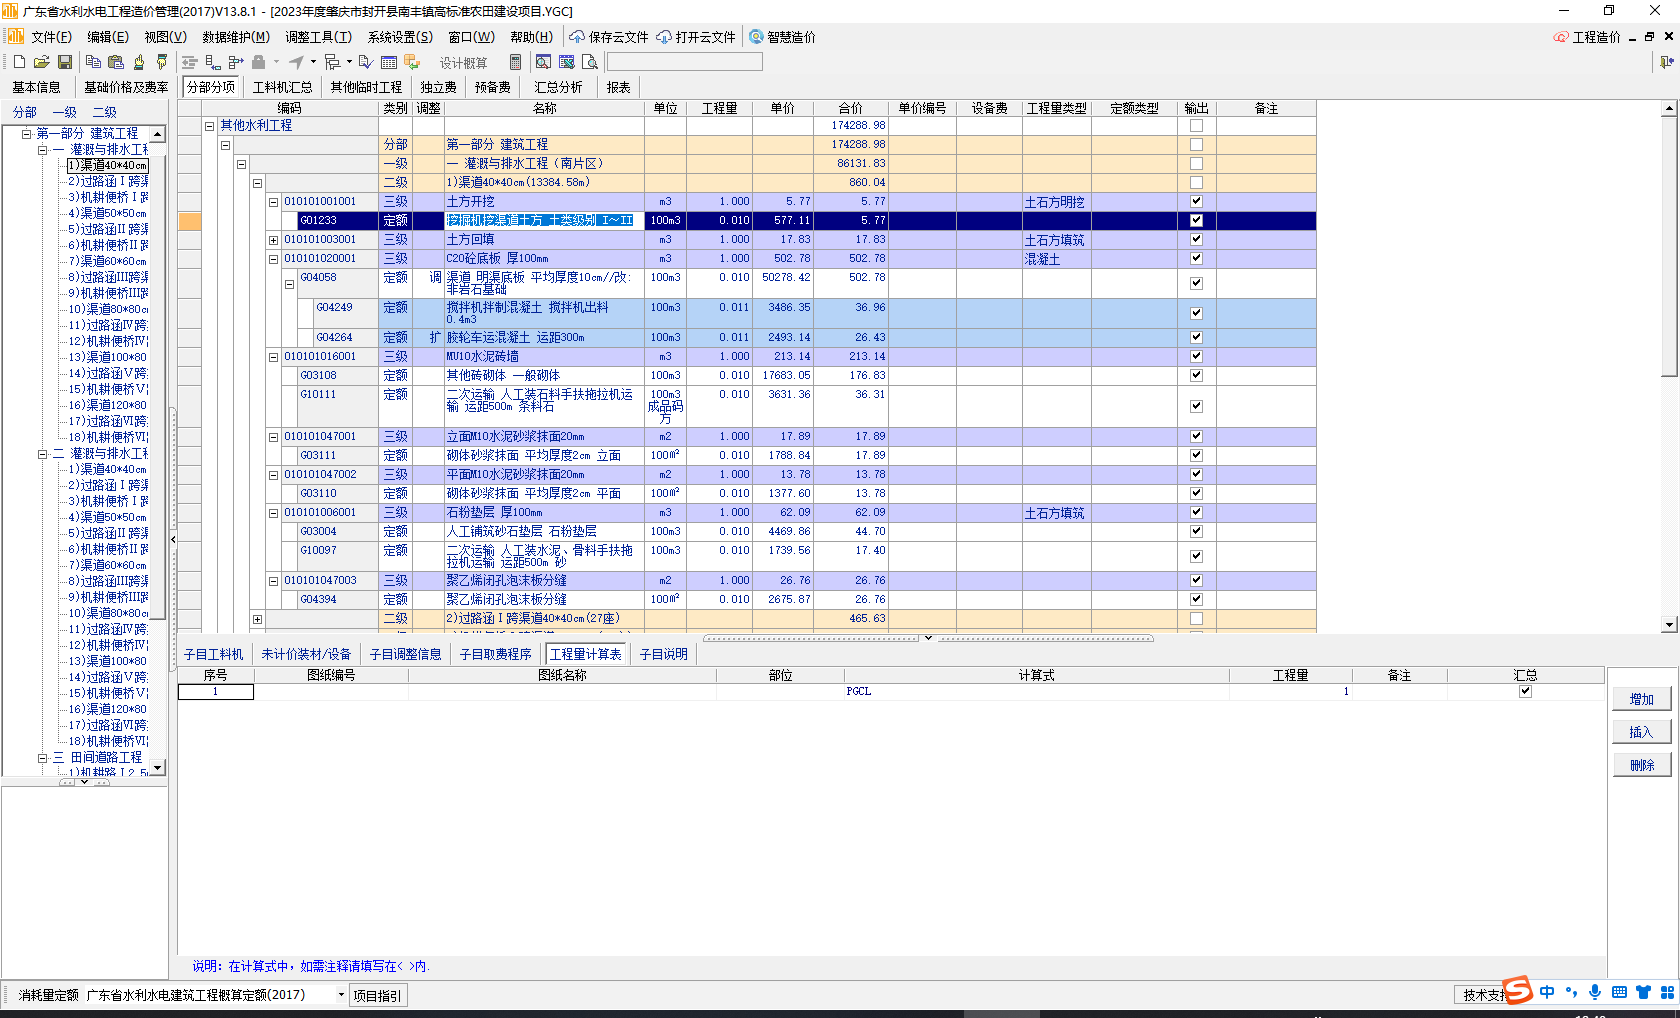The height and width of the screenshot is (1018, 1680).
Task: Click the table grid icon in toolbar
Action: pos(389,62)
